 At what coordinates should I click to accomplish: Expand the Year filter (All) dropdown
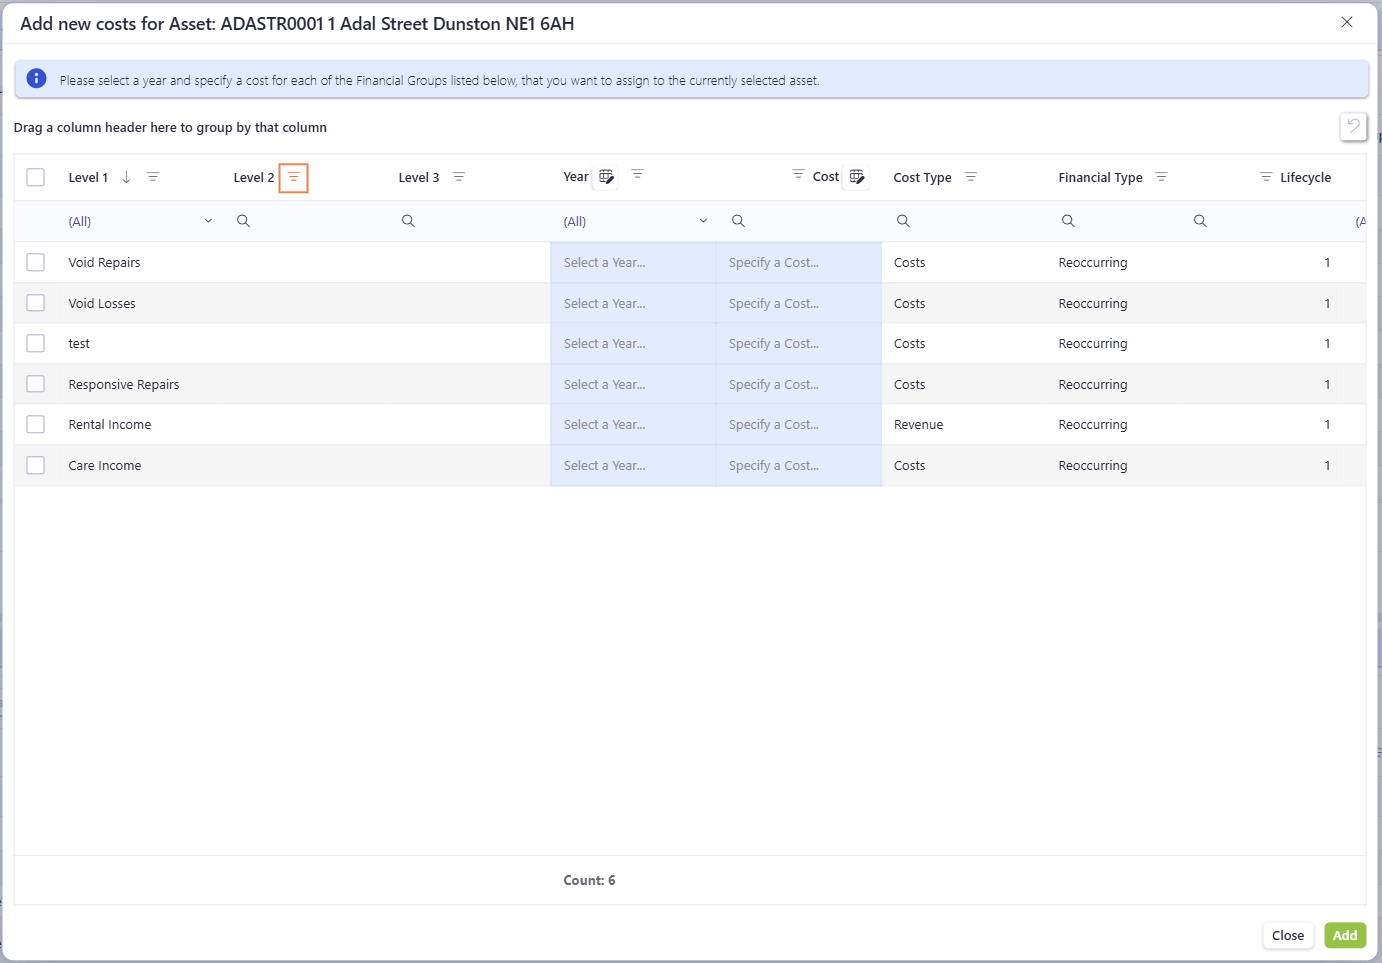[x=703, y=221]
